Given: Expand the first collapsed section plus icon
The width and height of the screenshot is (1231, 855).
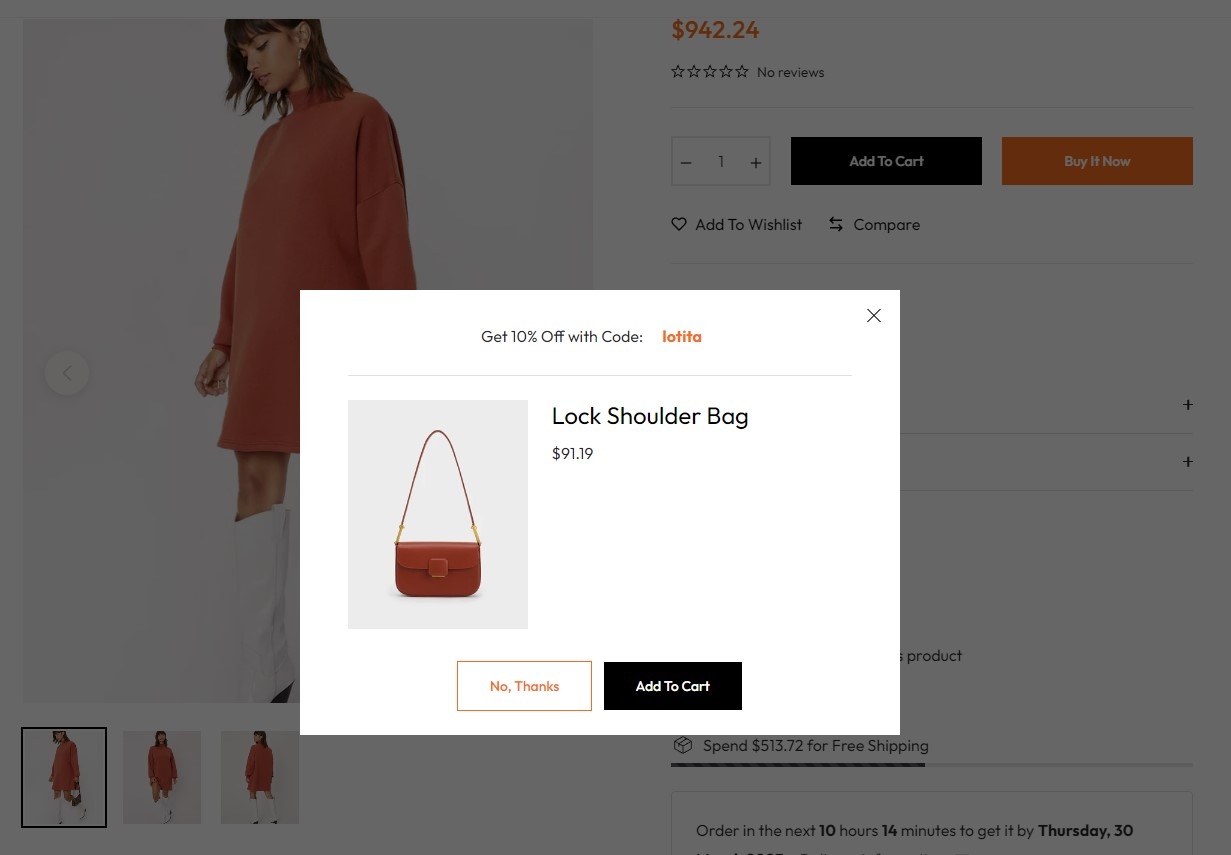Looking at the screenshot, I should coord(1188,405).
